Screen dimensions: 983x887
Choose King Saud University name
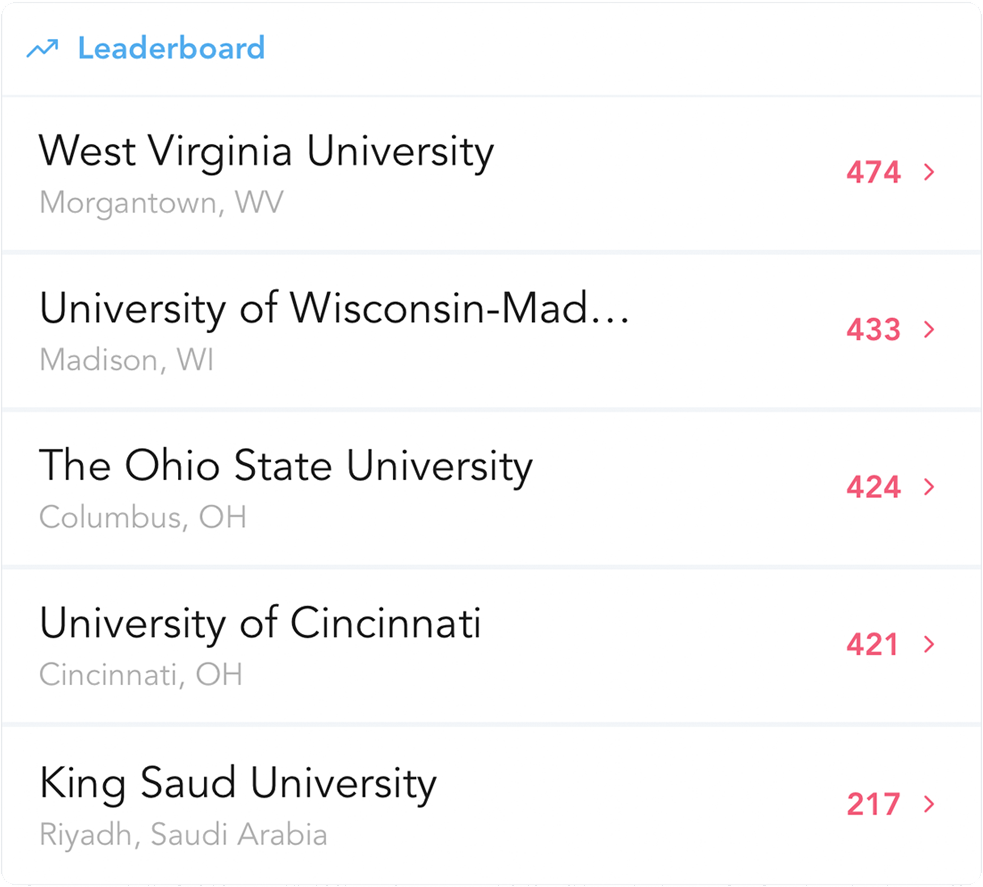(x=238, y=782)
